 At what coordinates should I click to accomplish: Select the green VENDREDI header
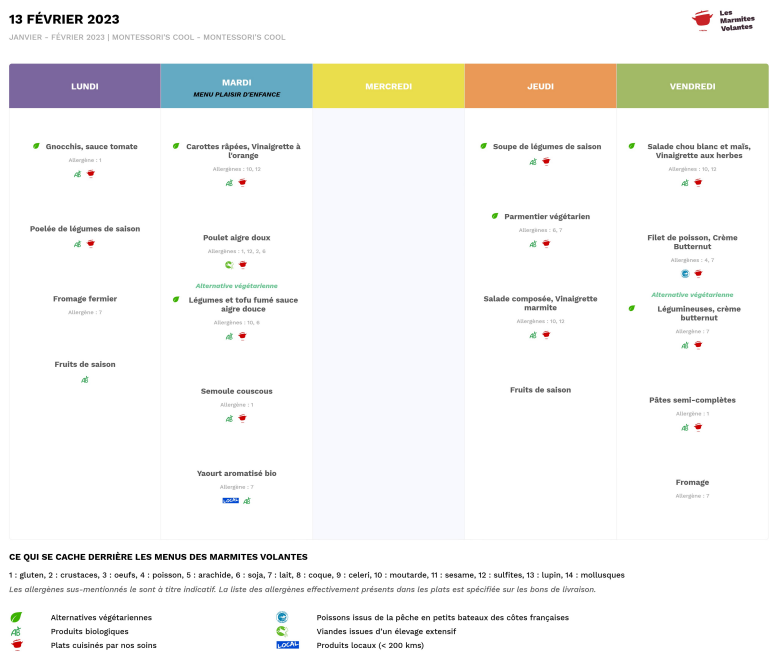(692, 86)
